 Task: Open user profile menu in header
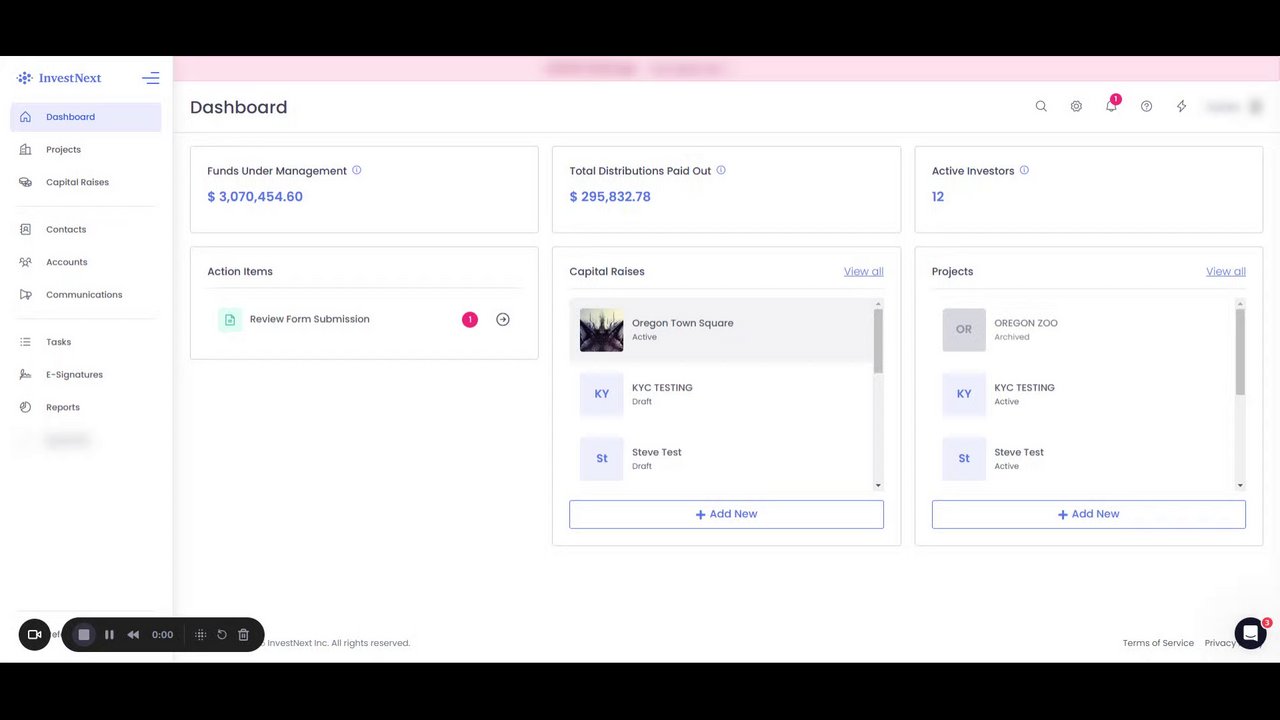(x=1232, y=106)
